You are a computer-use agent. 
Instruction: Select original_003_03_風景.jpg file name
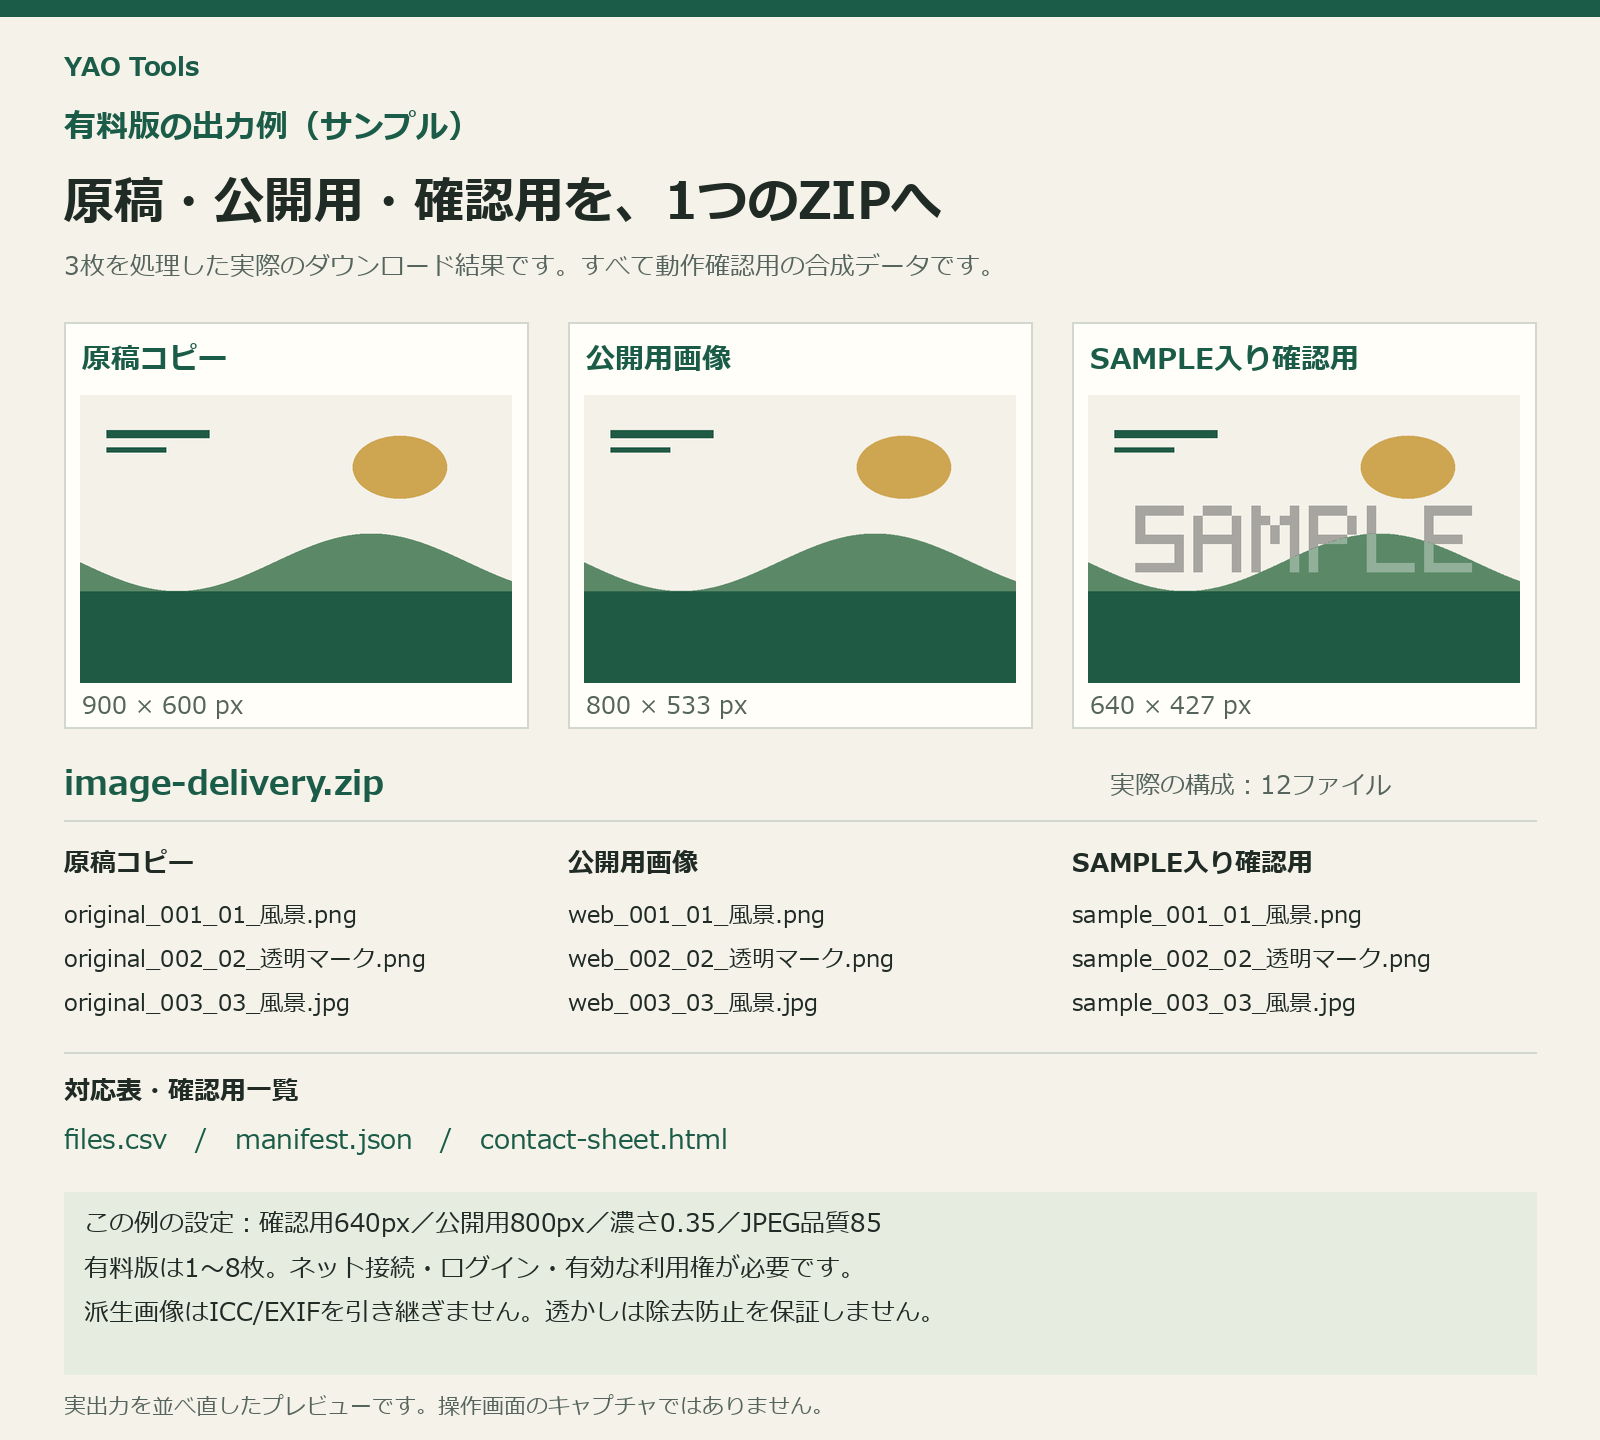point(207,1003)
